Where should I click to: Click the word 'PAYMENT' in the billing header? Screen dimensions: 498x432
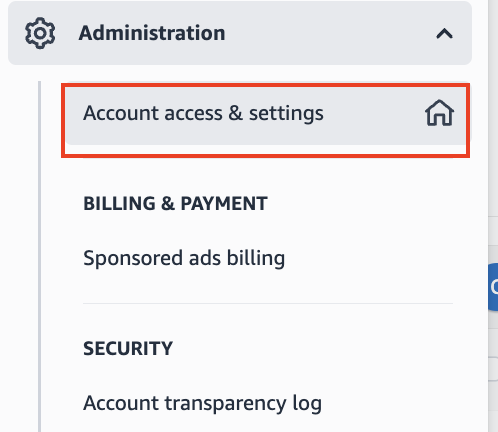point(224,203)
